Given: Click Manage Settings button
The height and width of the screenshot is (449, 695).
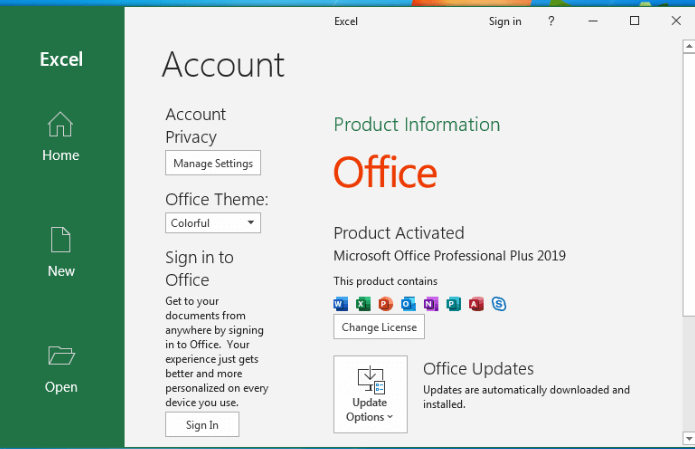Looking at the screenshot, I should point(213,163).
